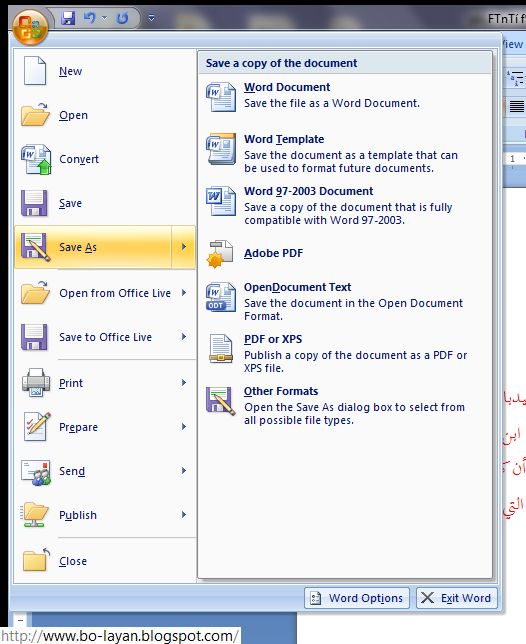Choose Close in the Office menu
This screenshot has width=526, height=644.
pyautogui.click(x=105, y=561)
